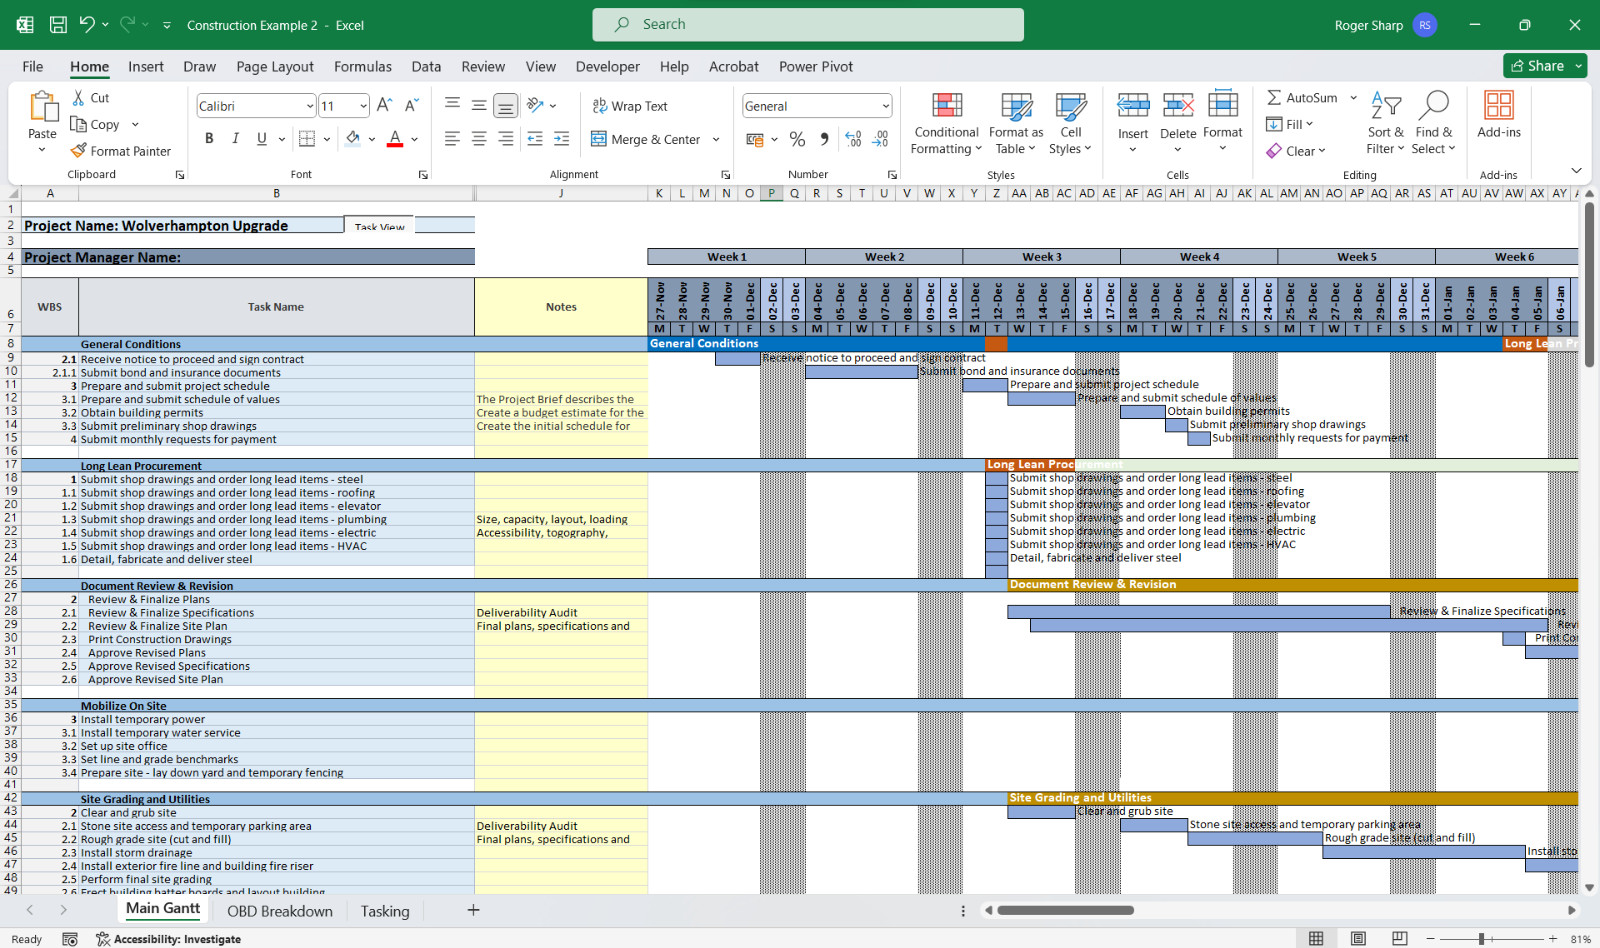Open Format as Table gallery

tap(1016, 123)
